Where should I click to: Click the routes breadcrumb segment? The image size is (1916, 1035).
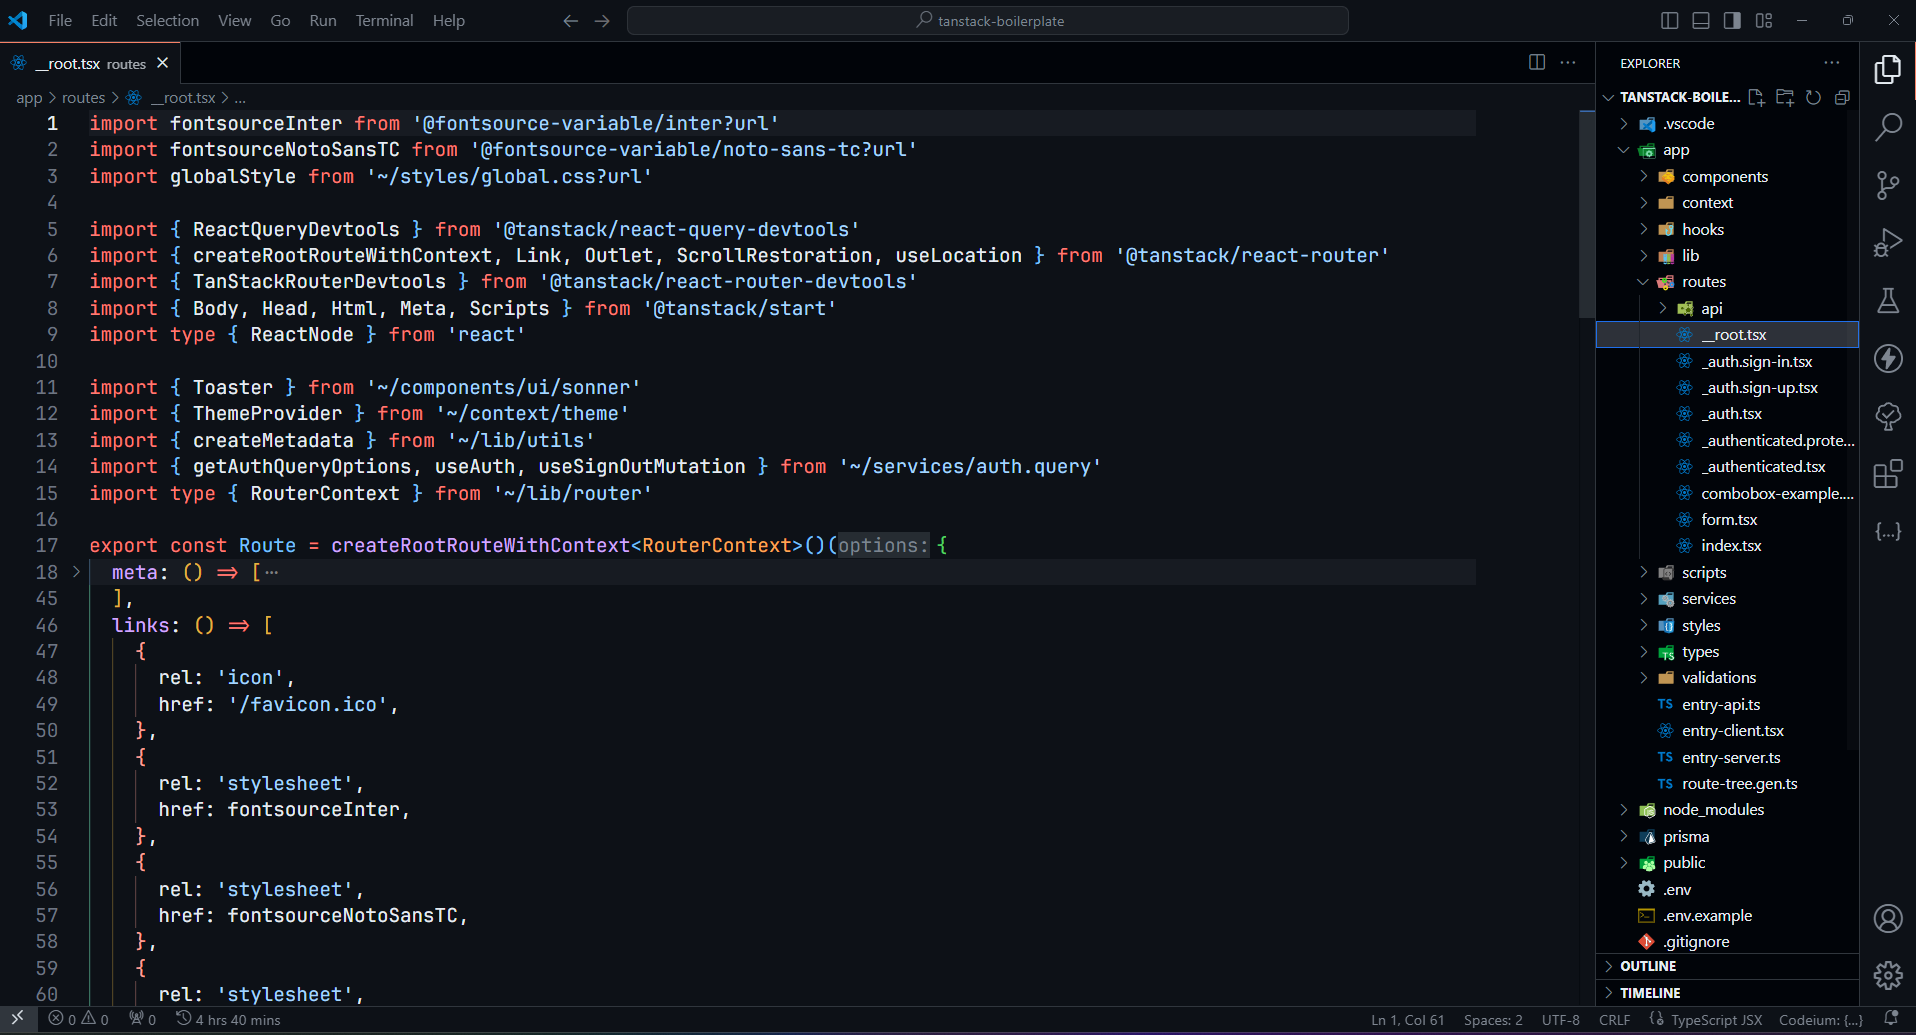point(83,97)
